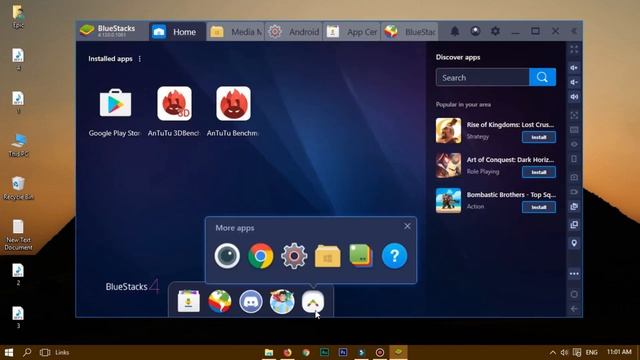The height and width of the screenshot is (360, 640).
Task: Open Chrome browser in More apps
Action: [x=260, y=256]
